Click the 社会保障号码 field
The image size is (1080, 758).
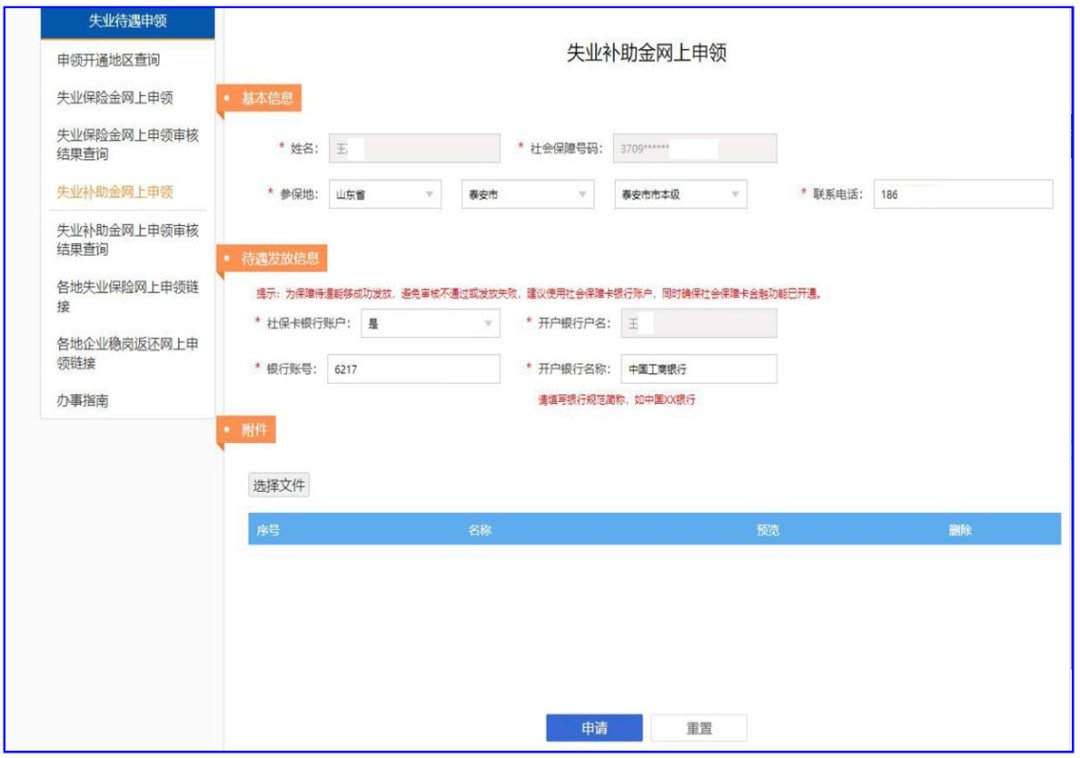click(694, 149)
